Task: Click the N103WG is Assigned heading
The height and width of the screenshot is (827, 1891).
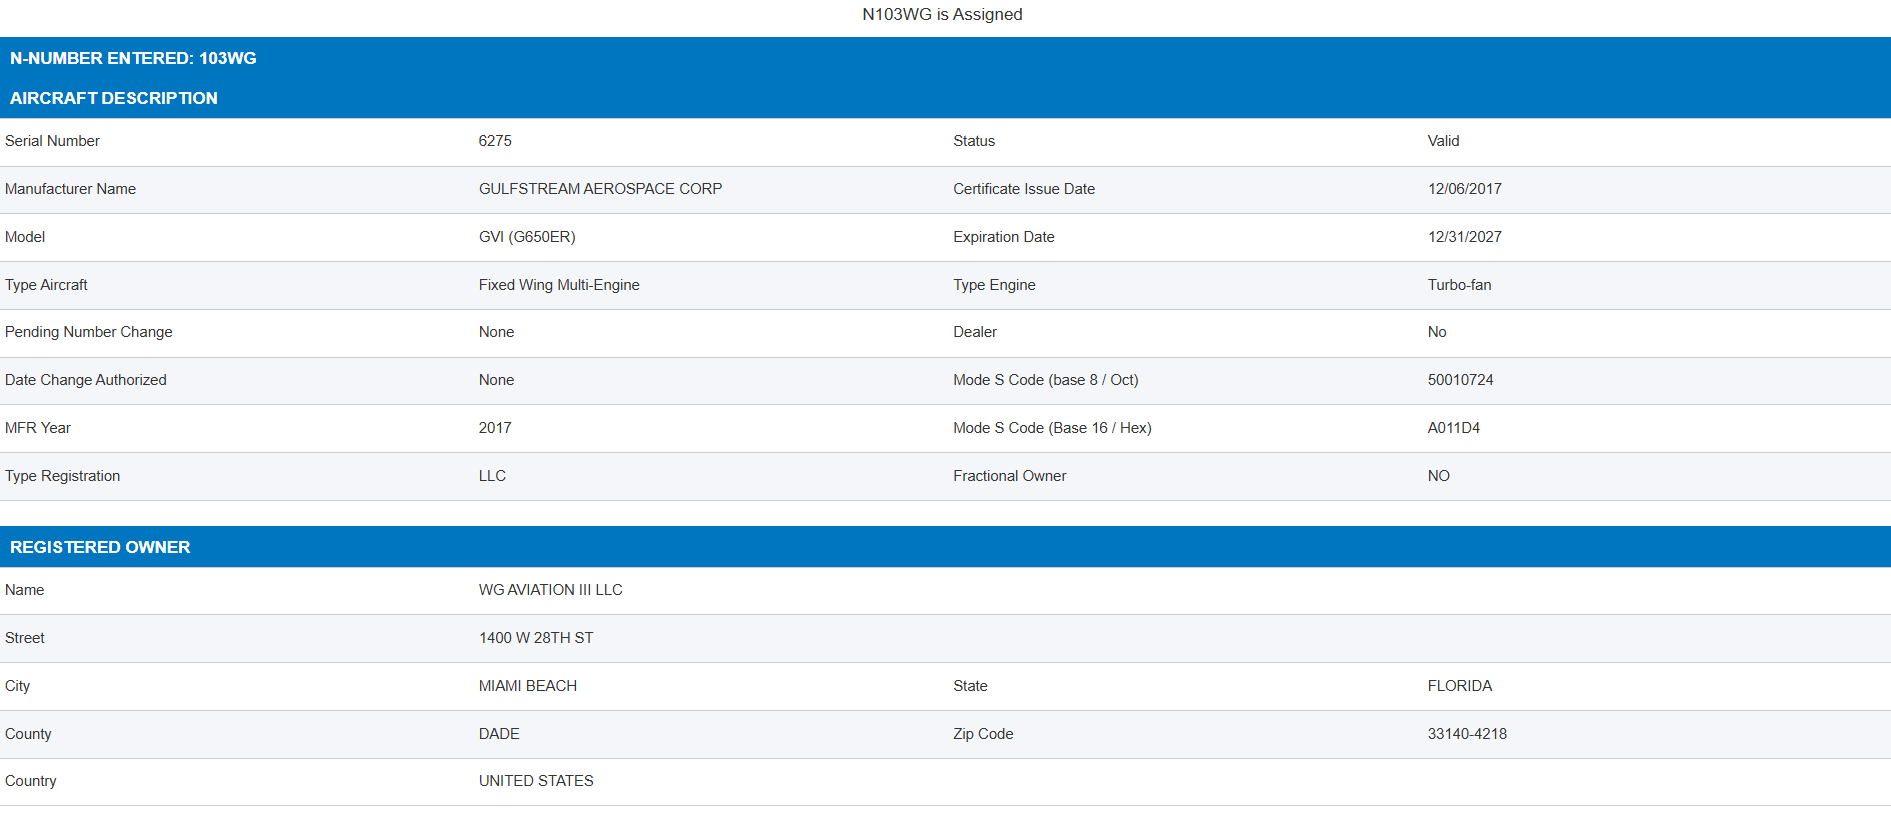Action: tap(942, 14)
